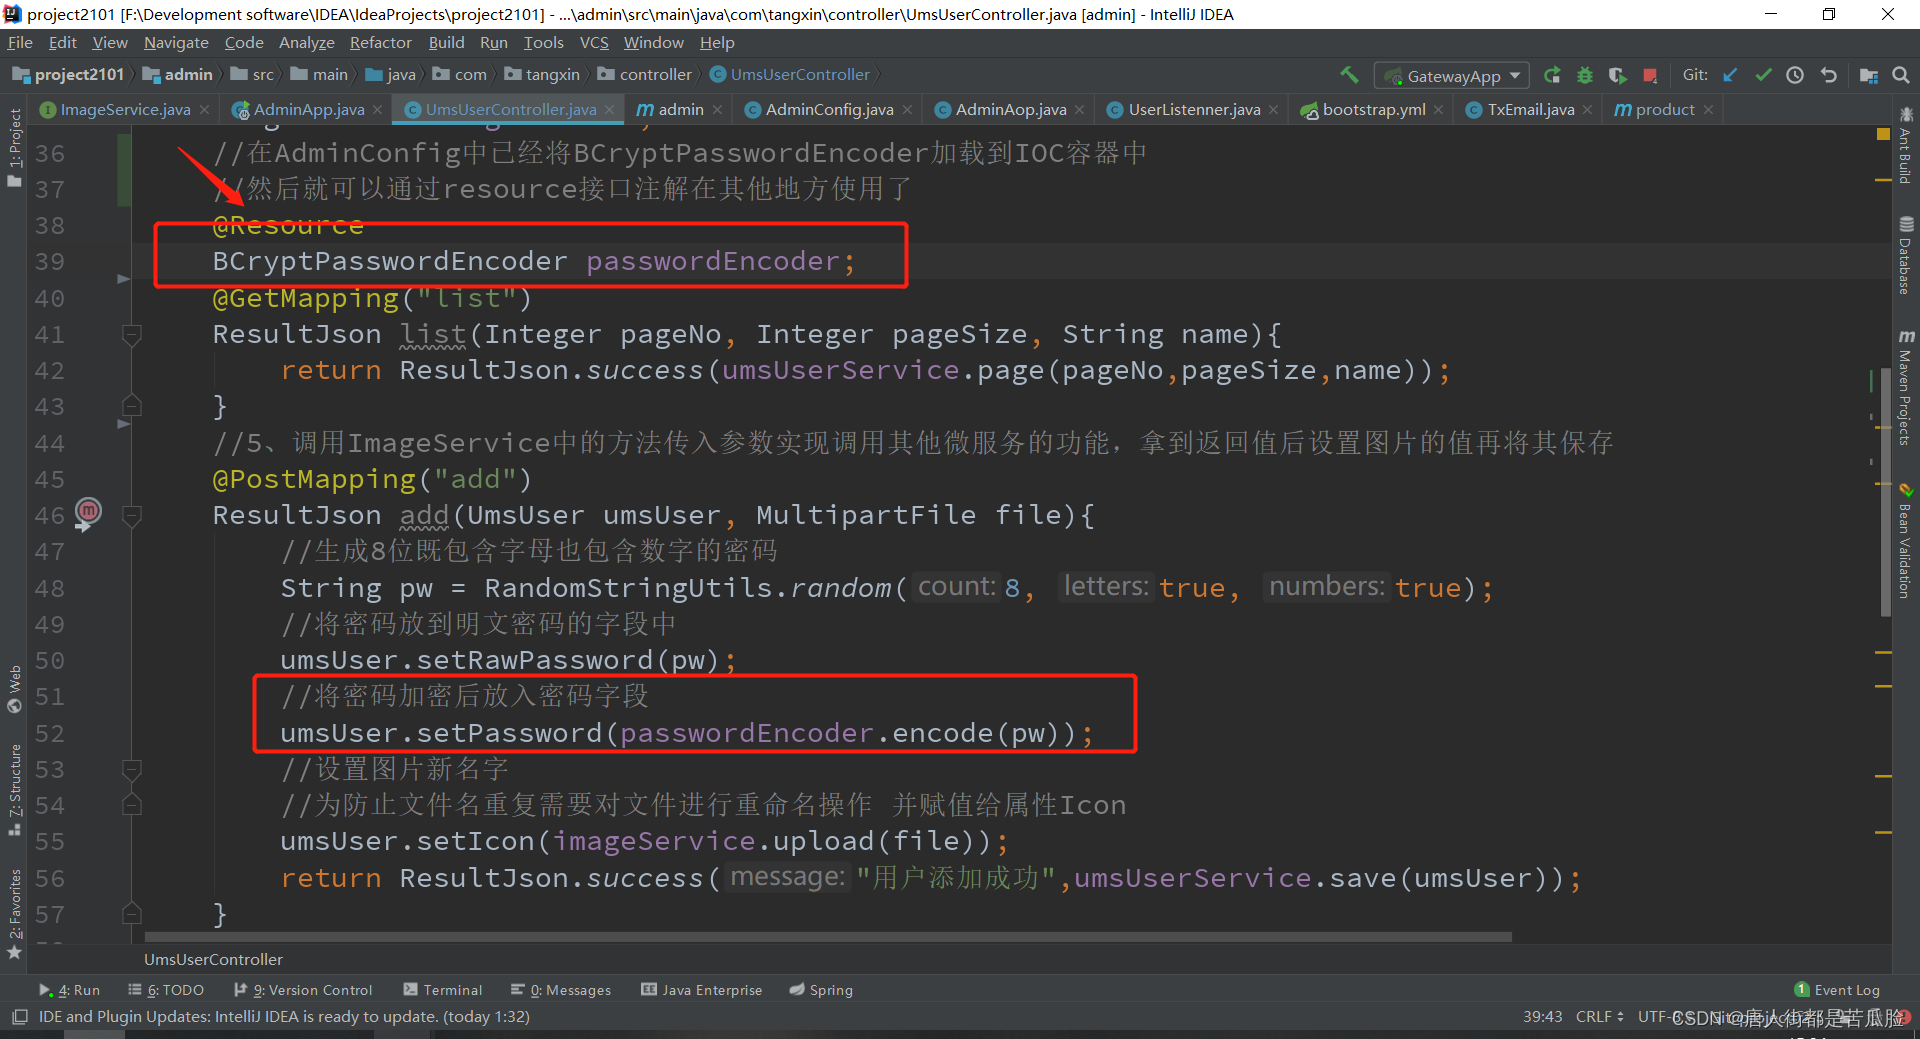1920x1039 pixels.
Task: Open the Bean Validation side panel
Action: click(x=1905, y=541)
